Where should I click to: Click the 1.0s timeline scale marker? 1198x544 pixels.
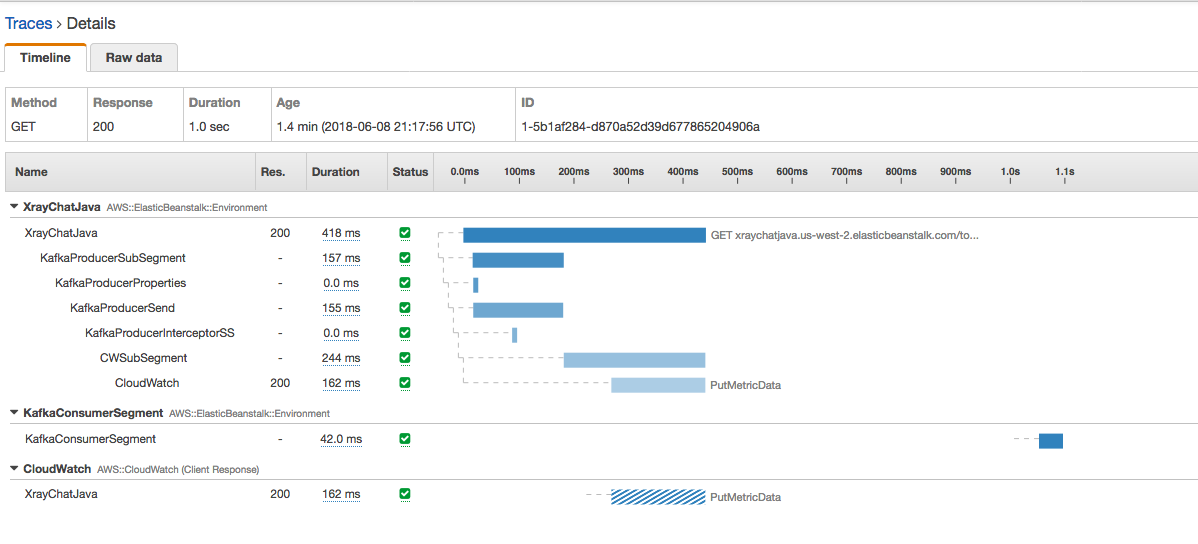point(1010,172)
